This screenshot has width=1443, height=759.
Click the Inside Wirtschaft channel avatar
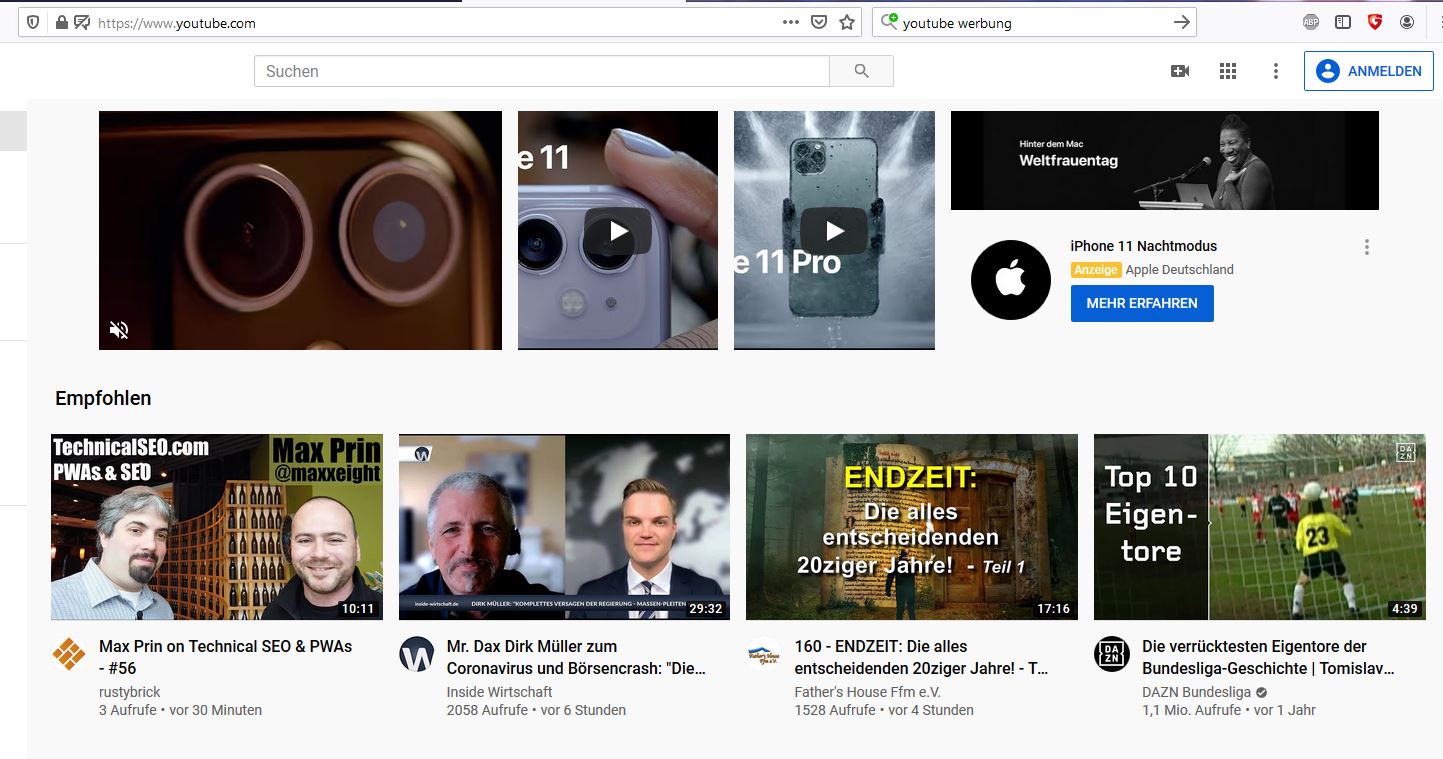[x=417, y=654]
